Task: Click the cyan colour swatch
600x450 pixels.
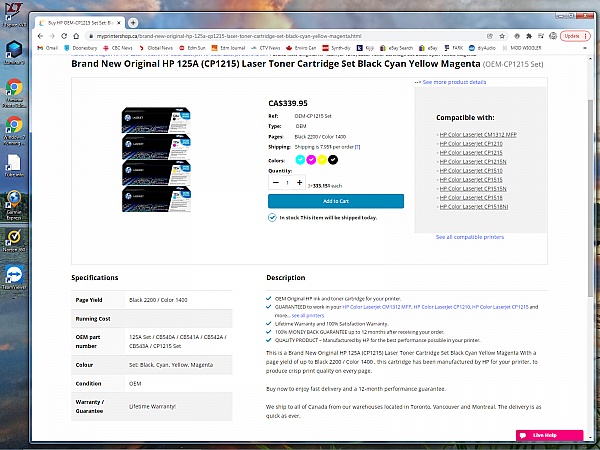Action: (300, 160)
